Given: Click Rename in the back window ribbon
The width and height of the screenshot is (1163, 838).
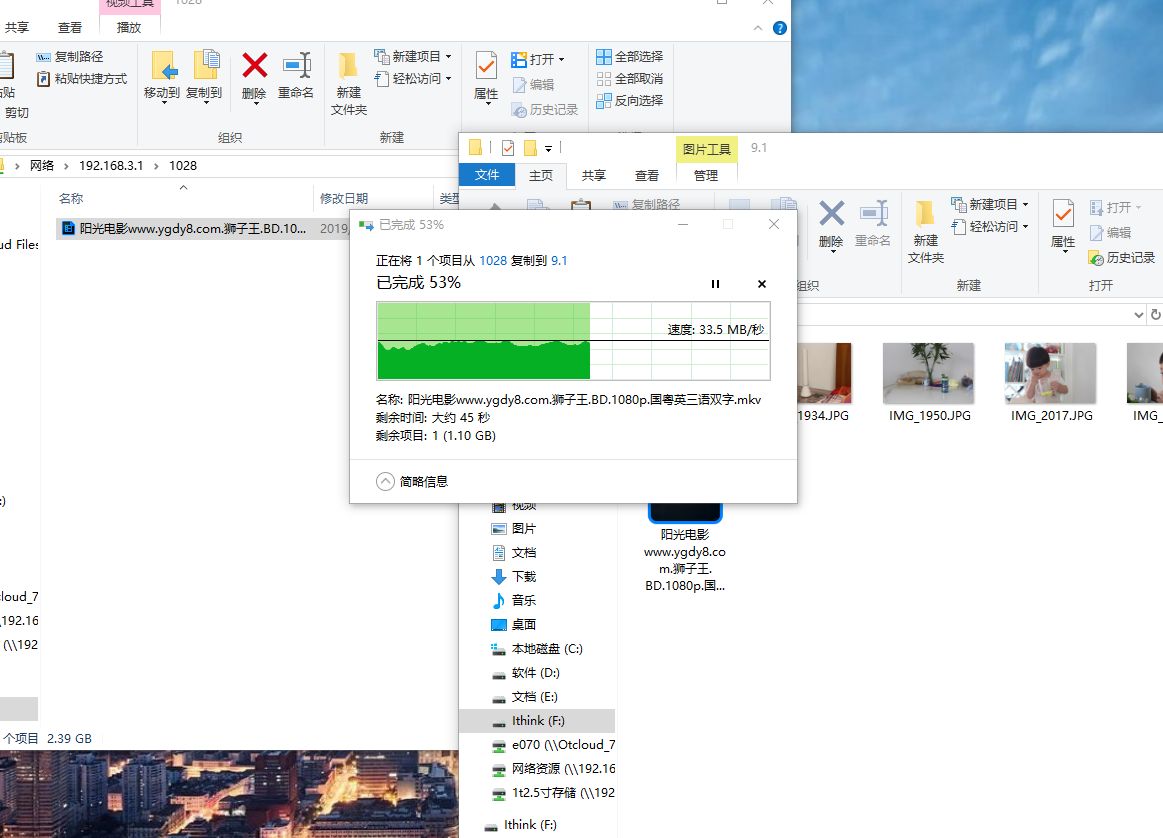Looking at the screenshot, I should [296, 75].
